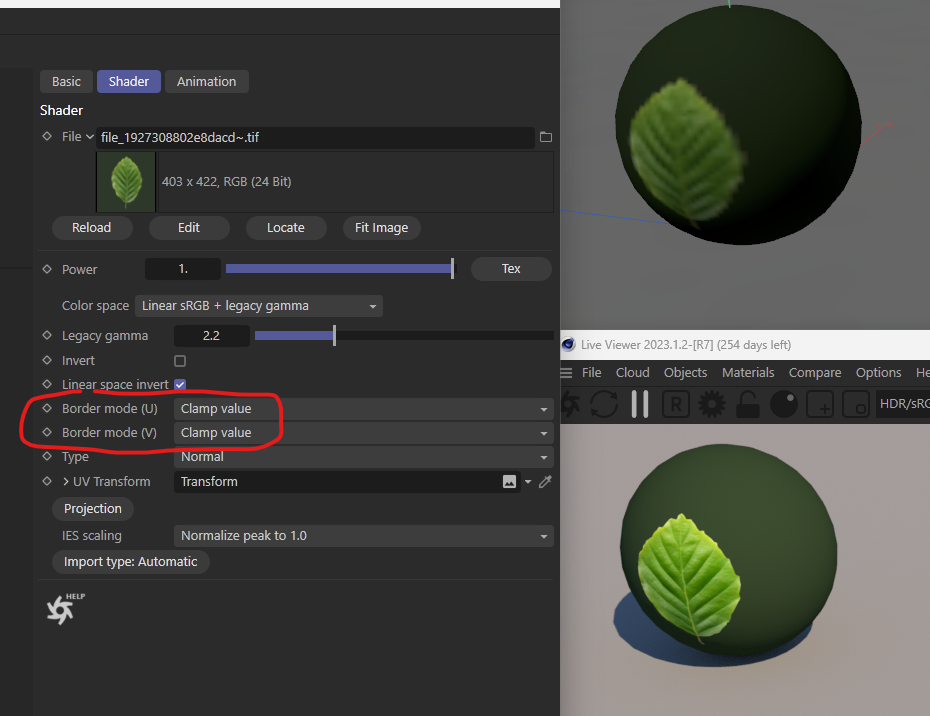Click keyframe diamond next to UV Transform
Viewport: 930px width, 716px height.
47,481
